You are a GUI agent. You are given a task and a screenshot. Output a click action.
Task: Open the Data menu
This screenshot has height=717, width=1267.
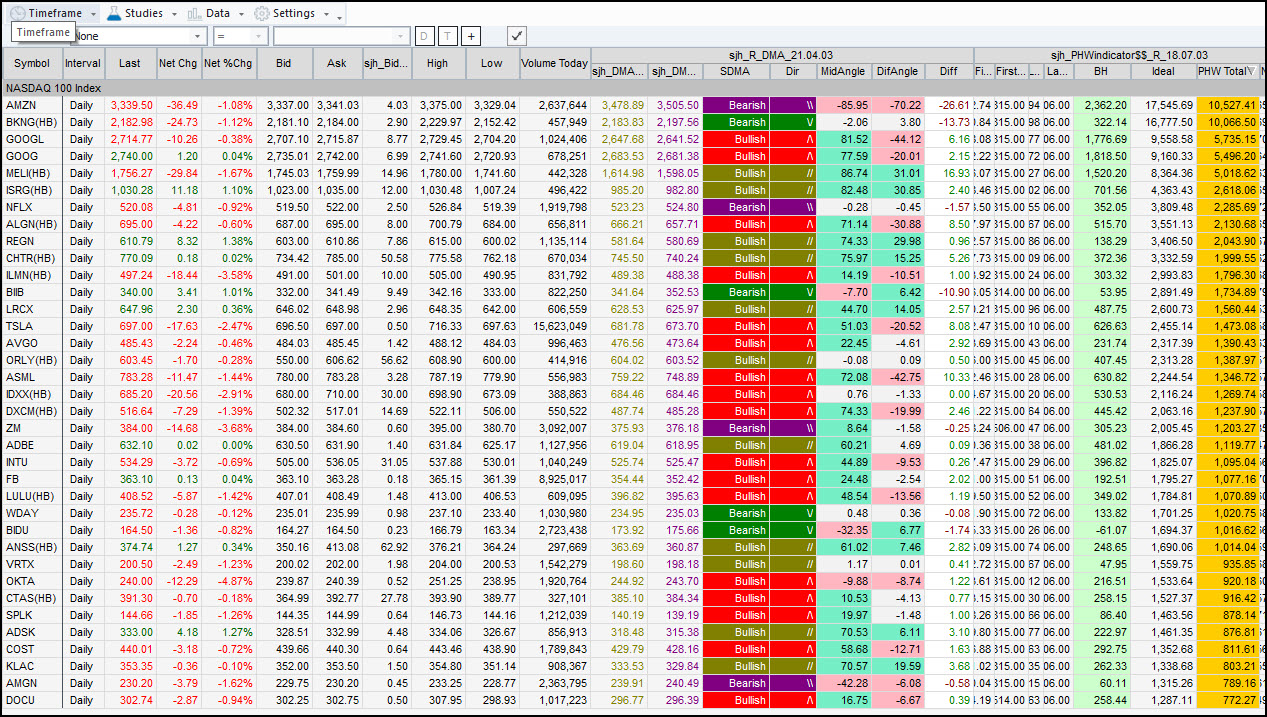point(217,13)
